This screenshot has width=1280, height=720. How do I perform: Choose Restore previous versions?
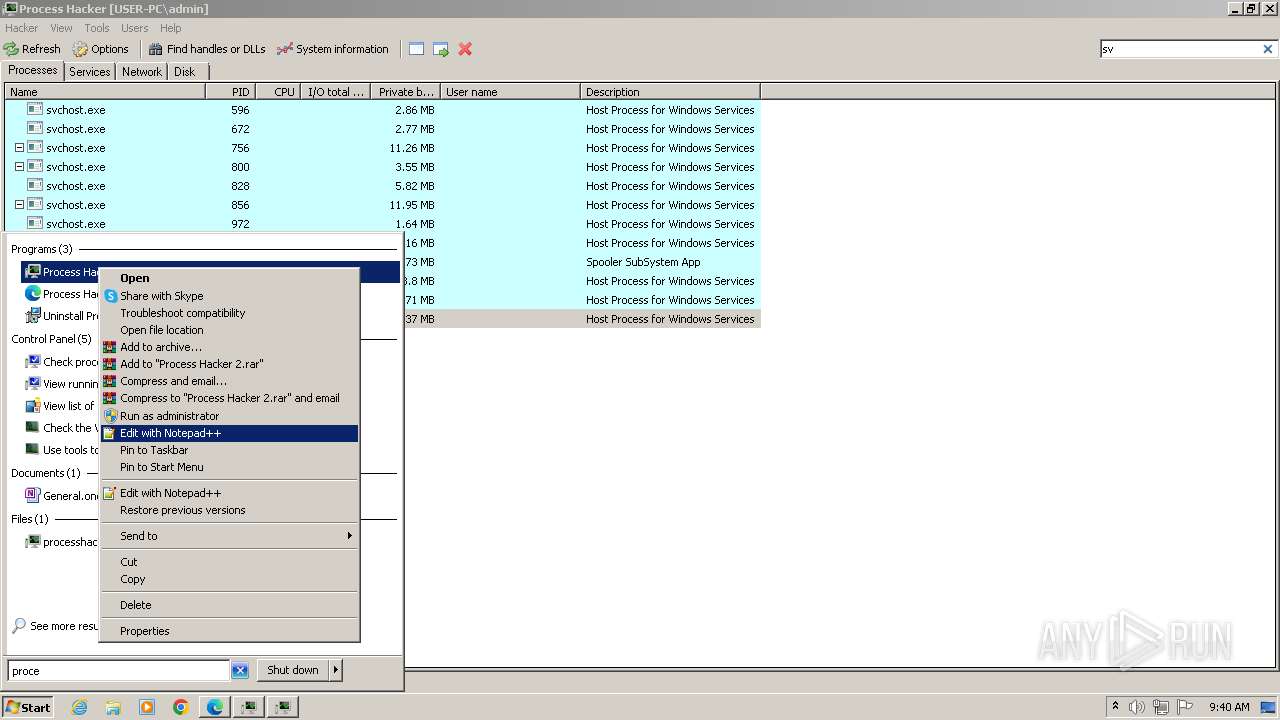(229, 510)
